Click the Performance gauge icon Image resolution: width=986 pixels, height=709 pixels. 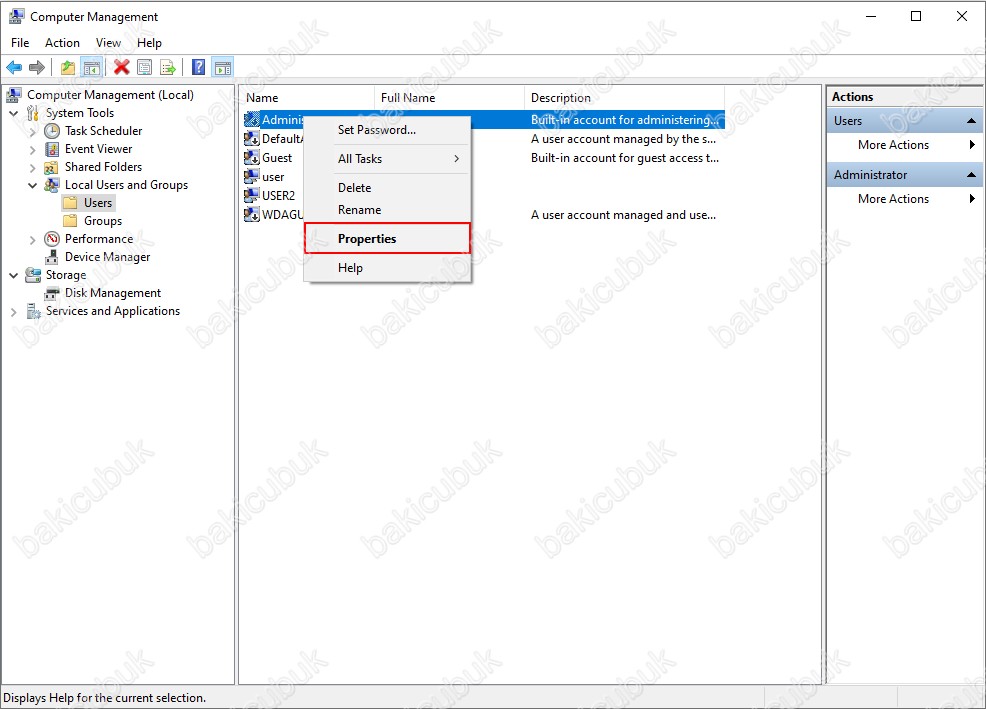click(52, 239)
